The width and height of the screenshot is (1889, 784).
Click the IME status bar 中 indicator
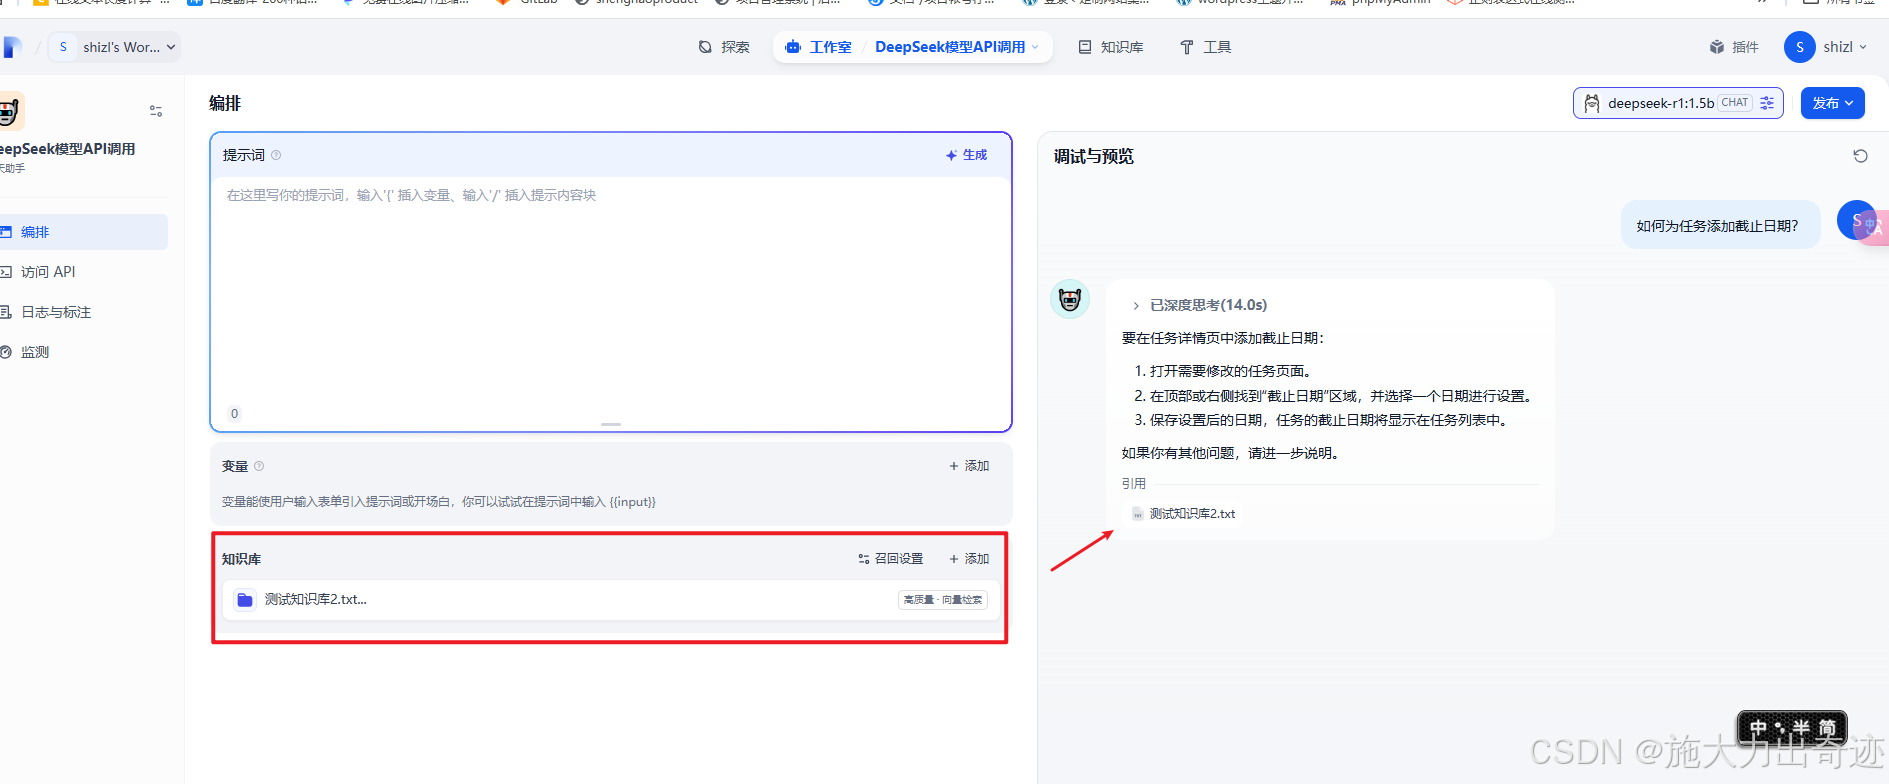[x=1758, y=728]
